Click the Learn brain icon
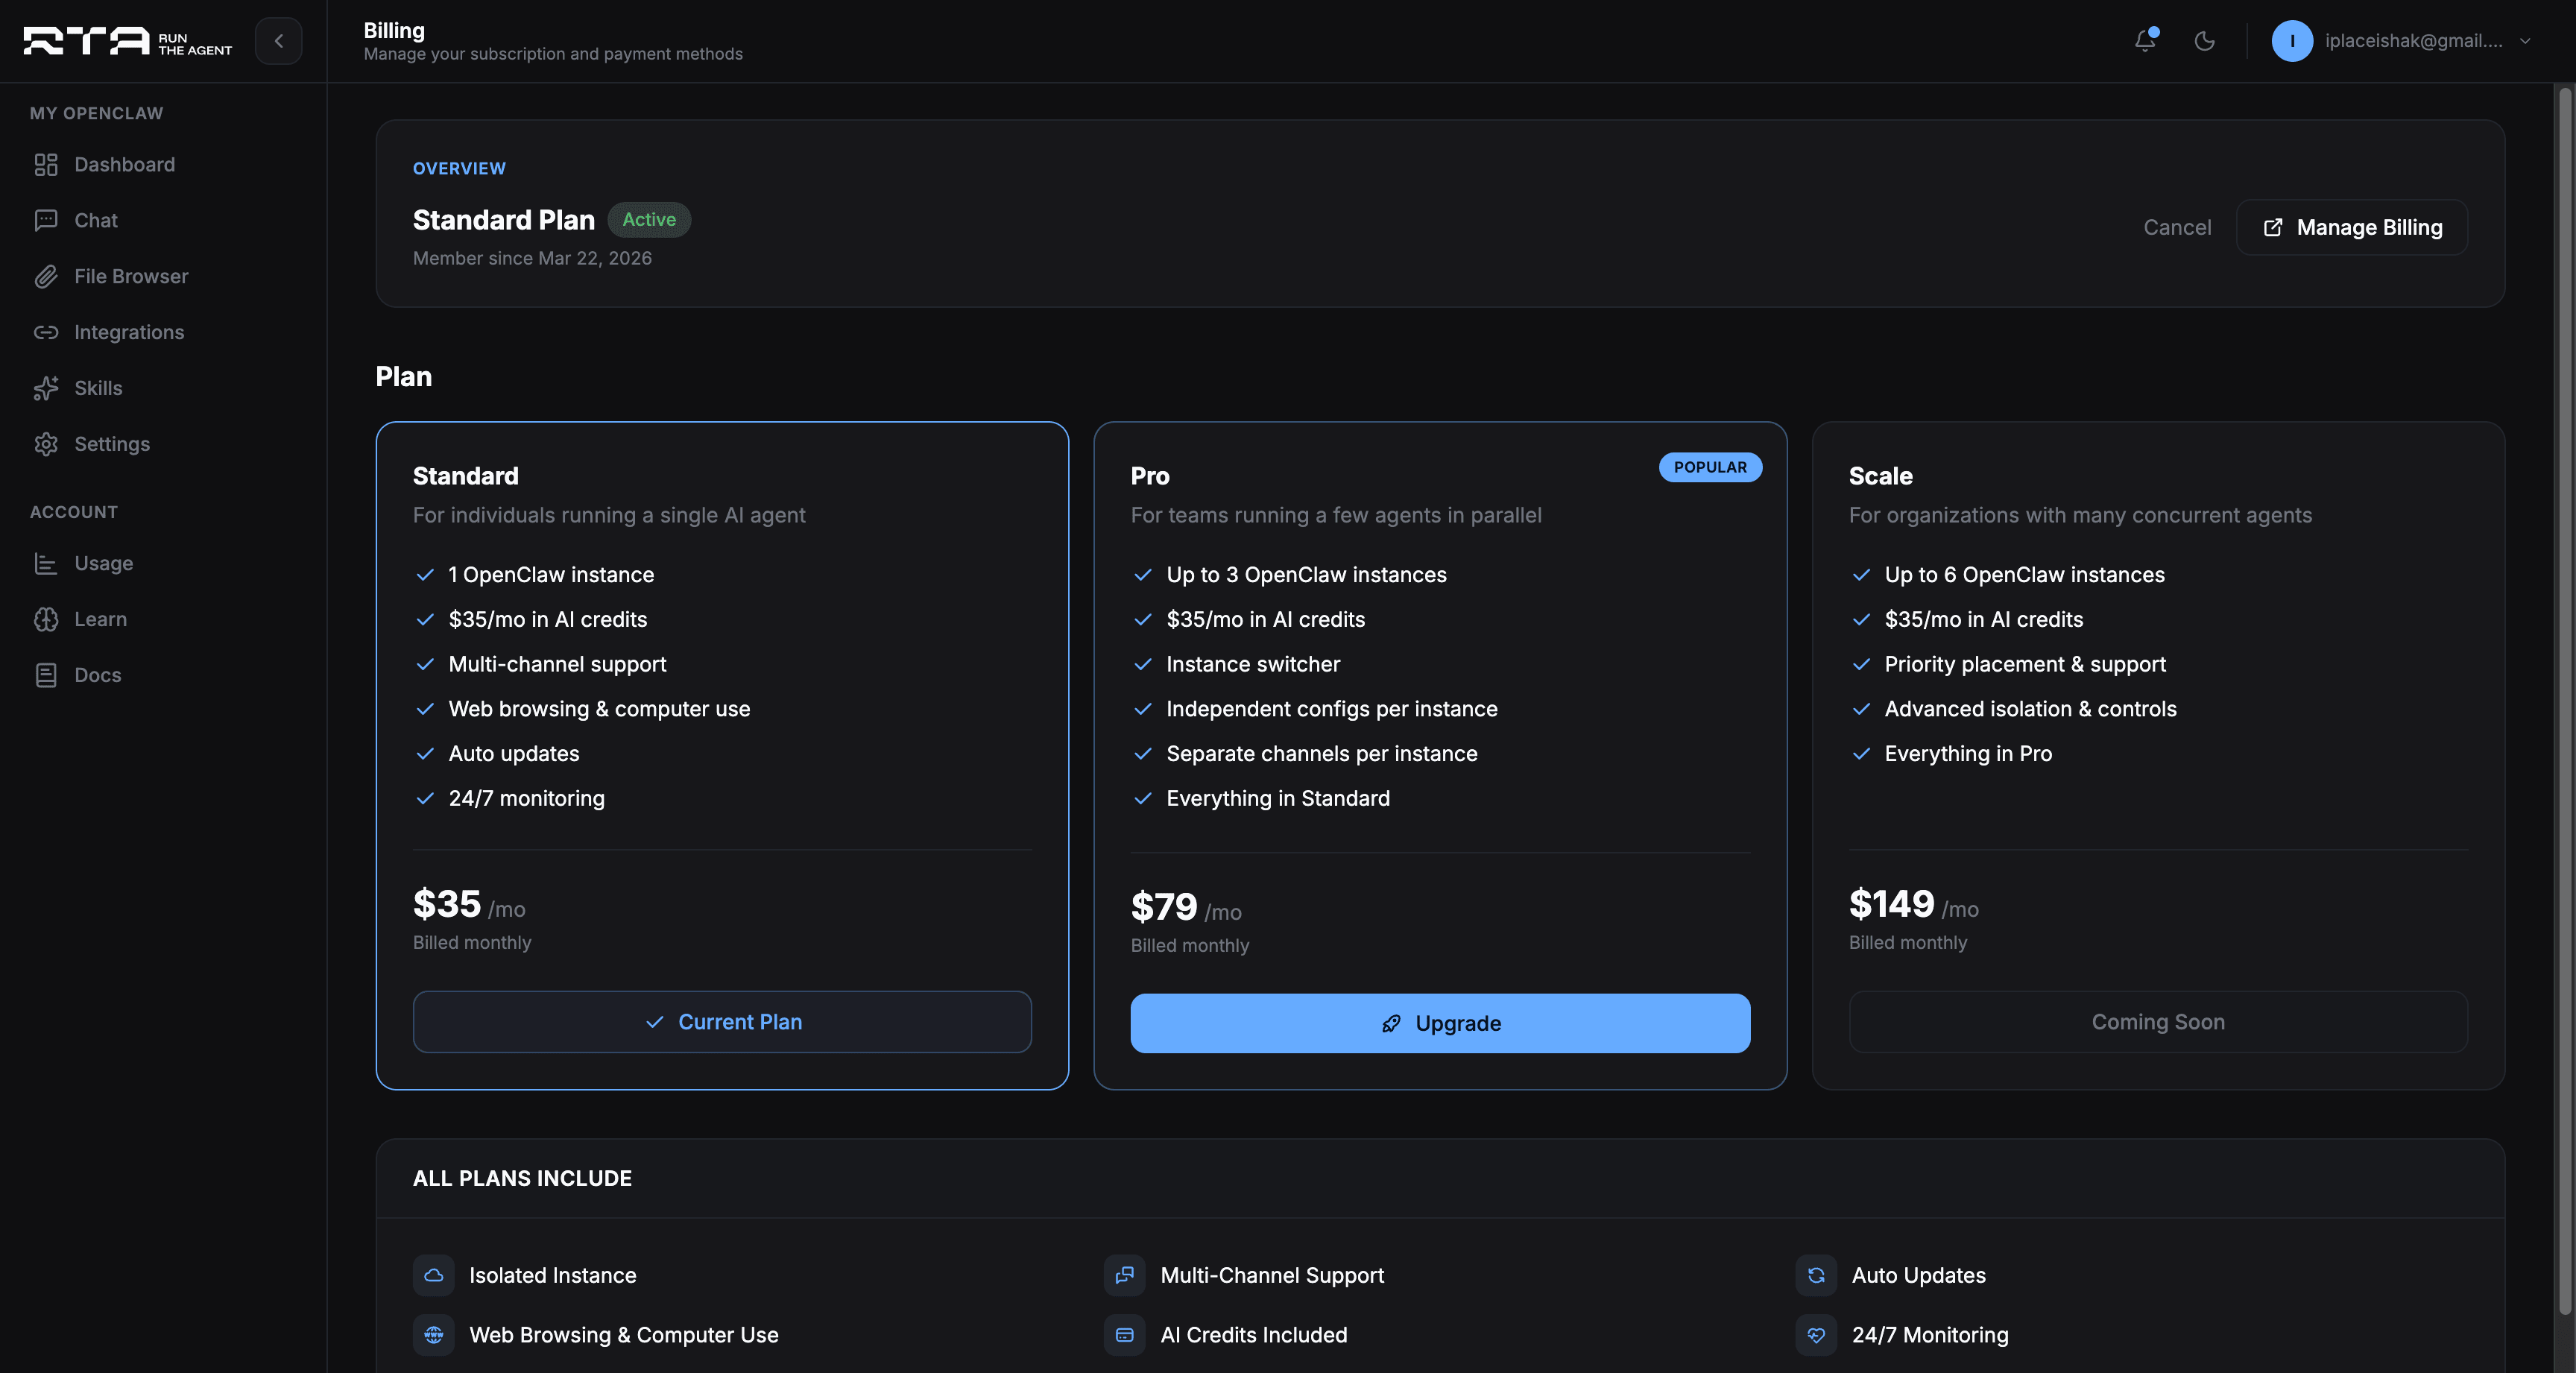Screen dimensions: 2576x1373 [46, 620]
